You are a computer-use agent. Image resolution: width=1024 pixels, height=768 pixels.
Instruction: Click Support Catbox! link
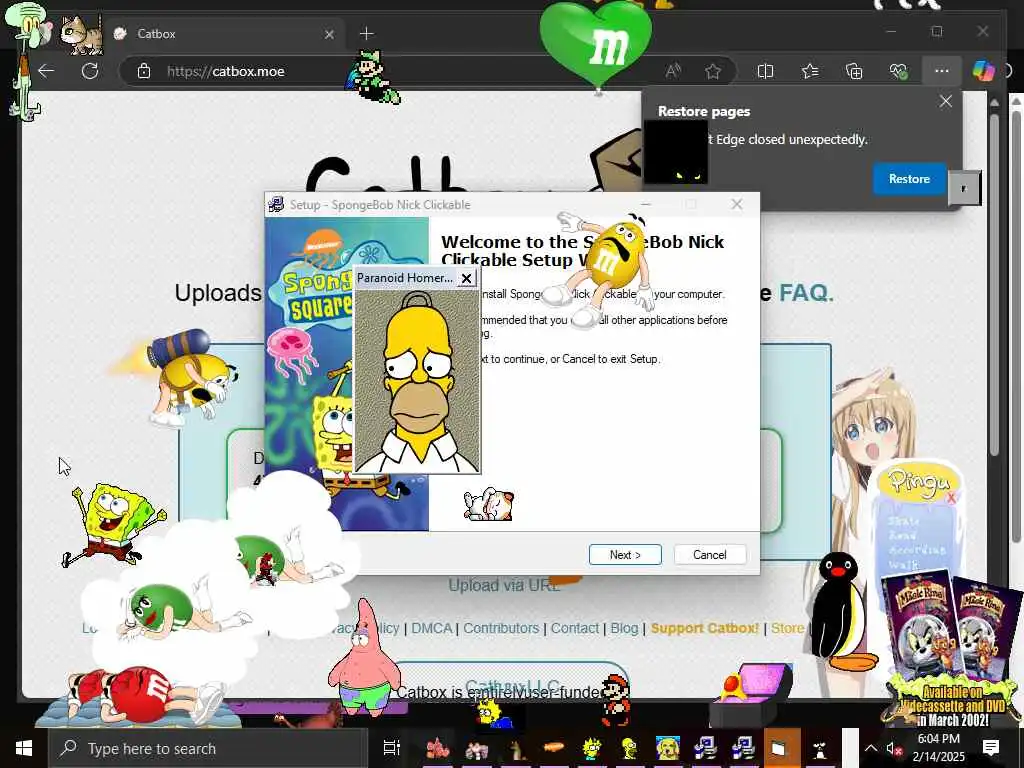coord(705,628)
